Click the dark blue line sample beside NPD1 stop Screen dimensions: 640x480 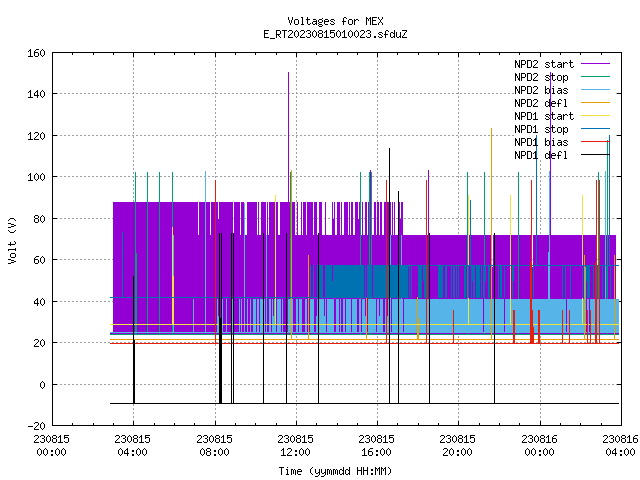pyautogui.click(x=596, y=129)
